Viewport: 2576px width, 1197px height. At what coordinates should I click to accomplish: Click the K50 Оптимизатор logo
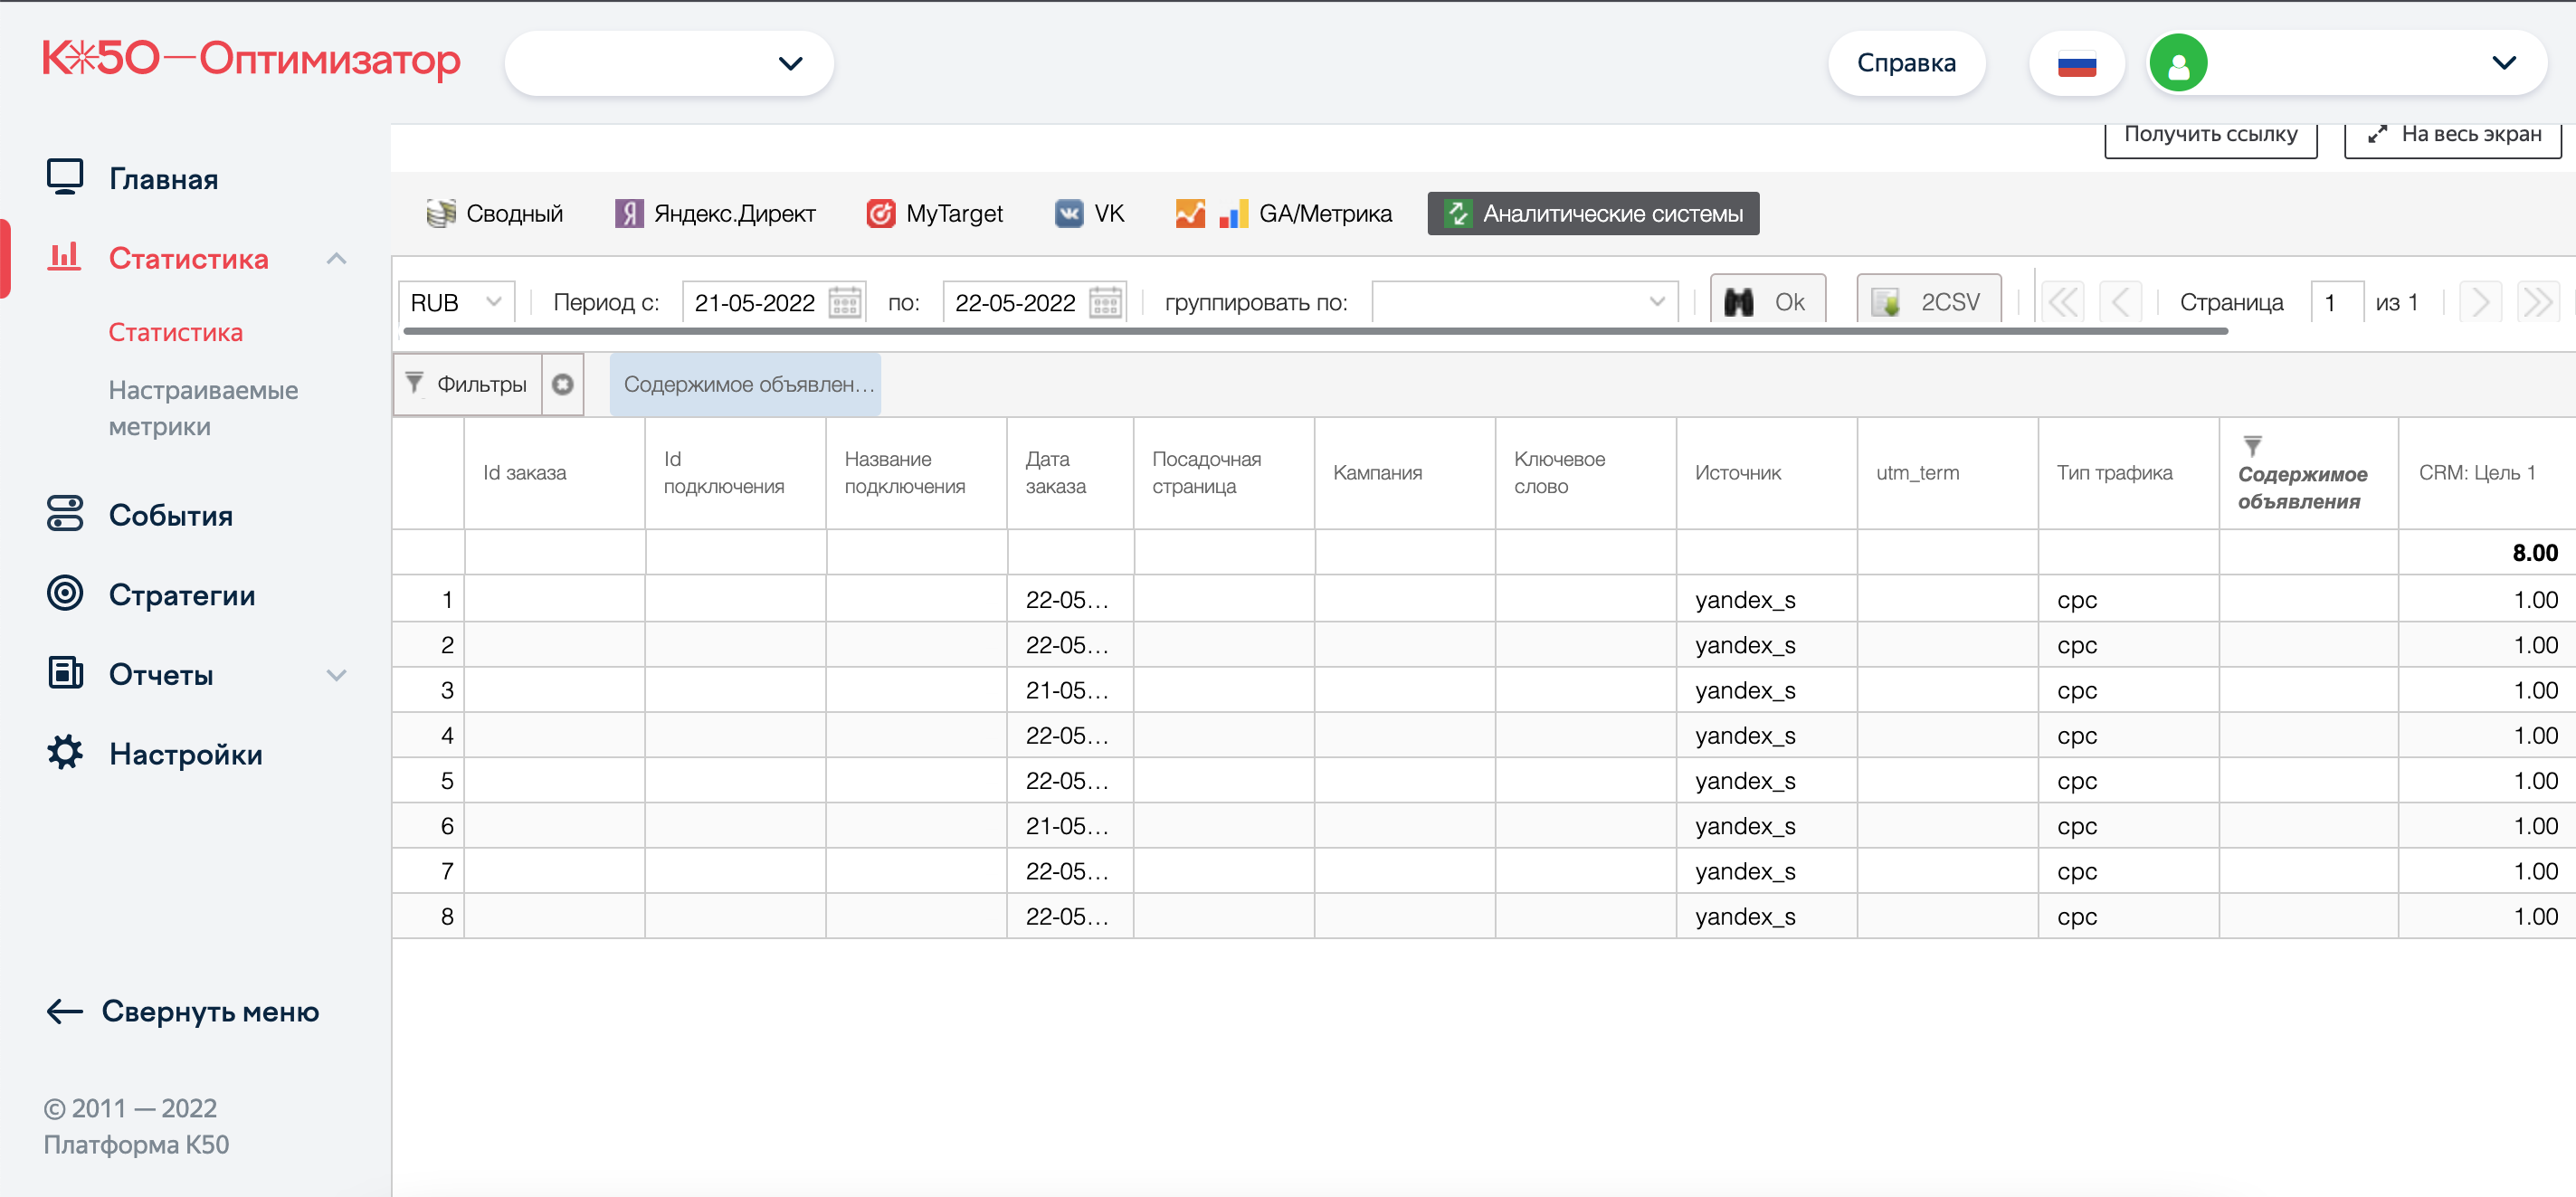click(251, 59)
